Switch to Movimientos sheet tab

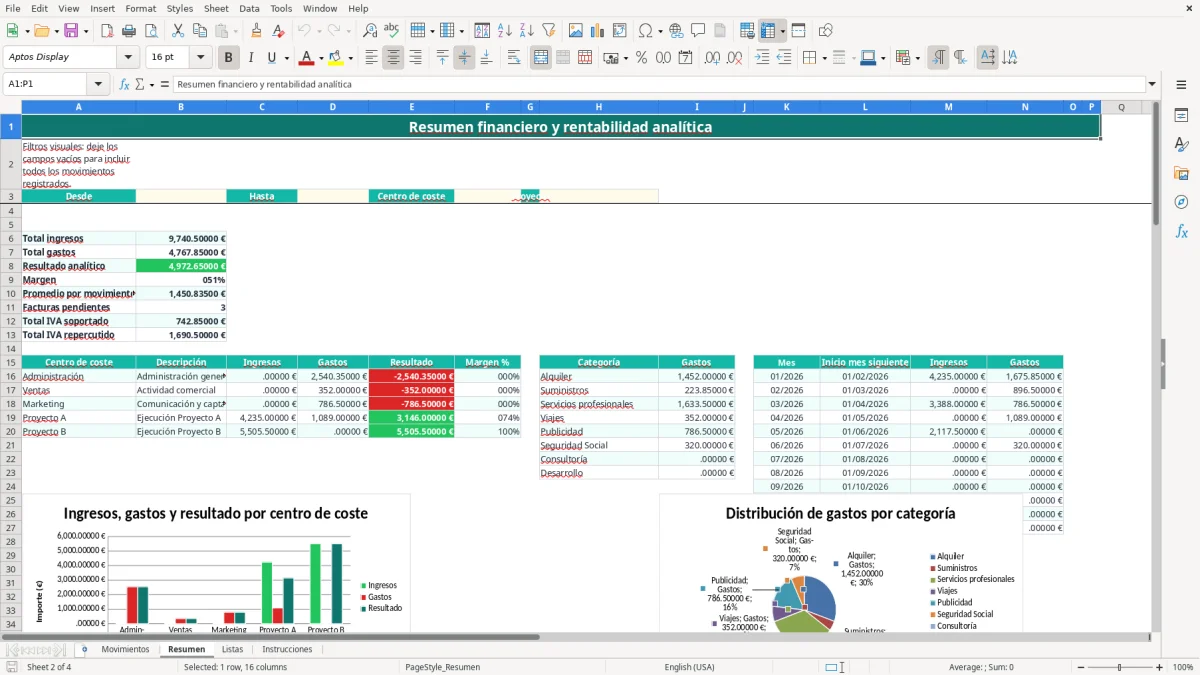coord(125,649)
